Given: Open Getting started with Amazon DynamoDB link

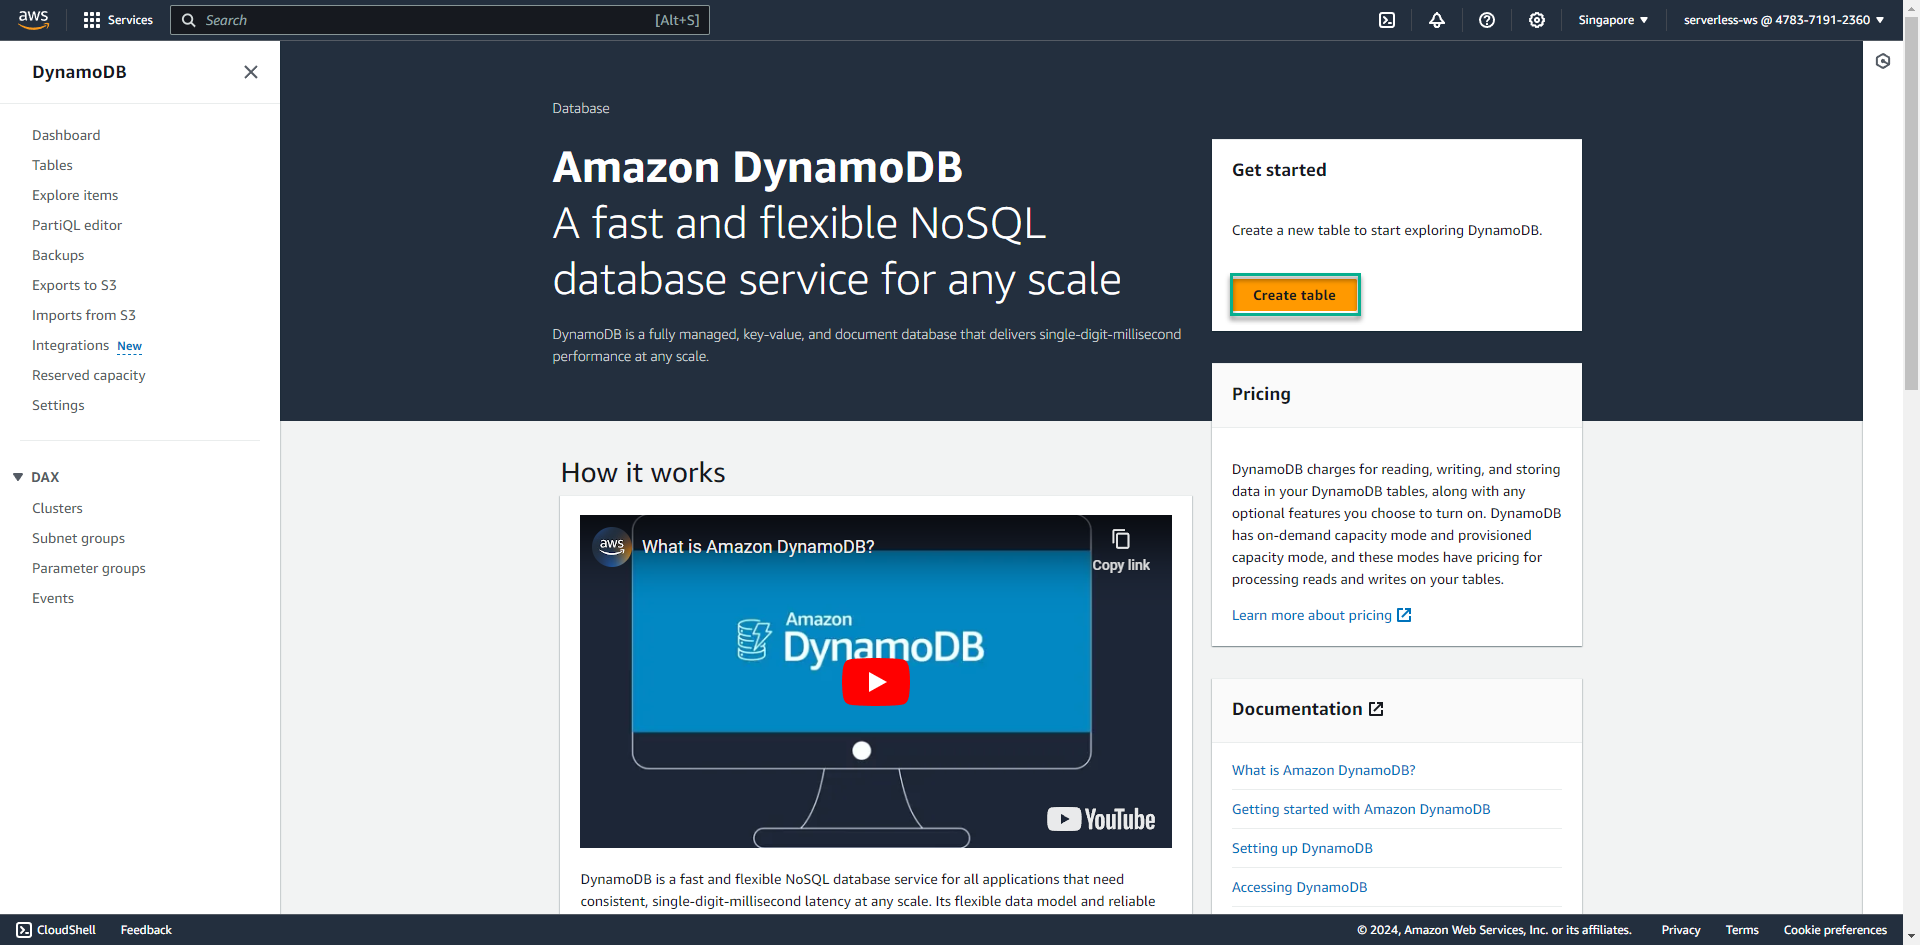Looking at the screenshot, I should click(x=1361, y=809).
